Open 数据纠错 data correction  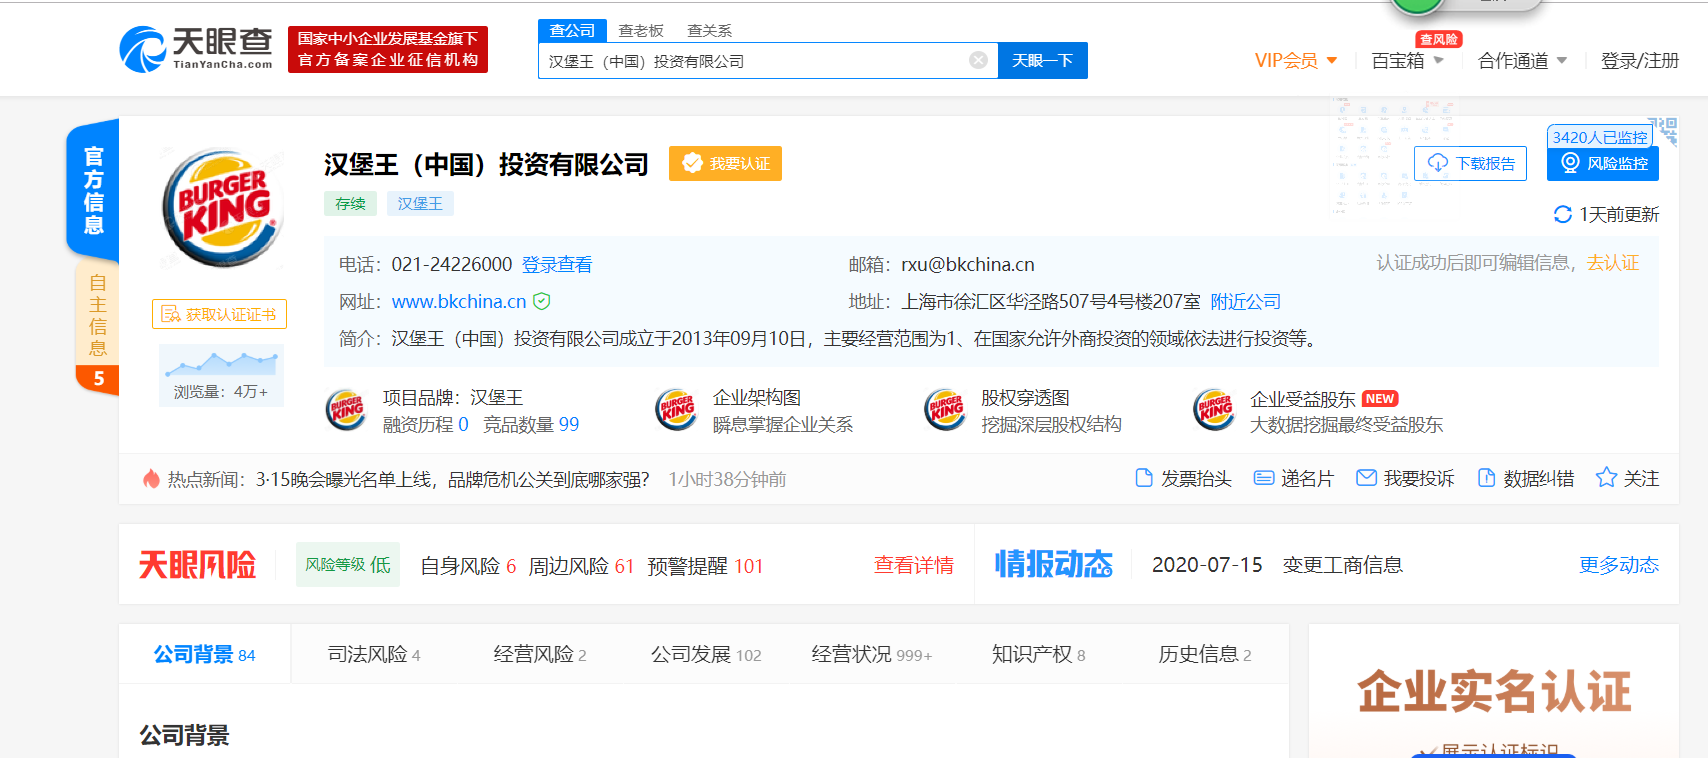tap(1525, 479)
